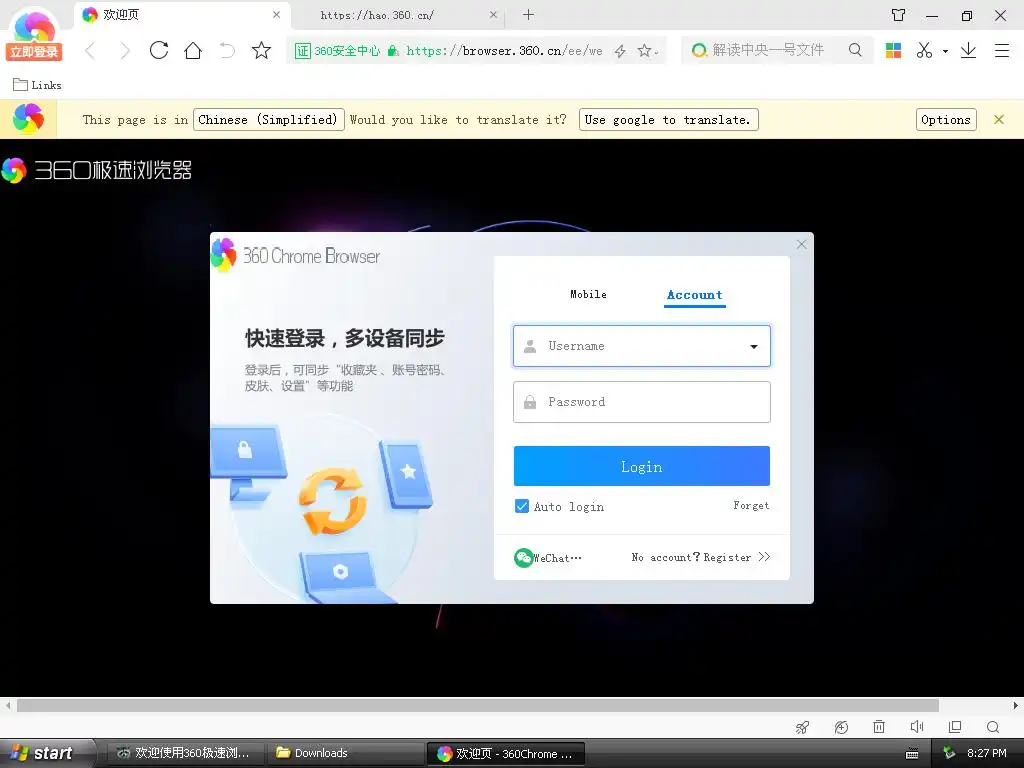
Task: Click the lightning speed mode icon
Action: pyautogui.click(x=620, y=51)
